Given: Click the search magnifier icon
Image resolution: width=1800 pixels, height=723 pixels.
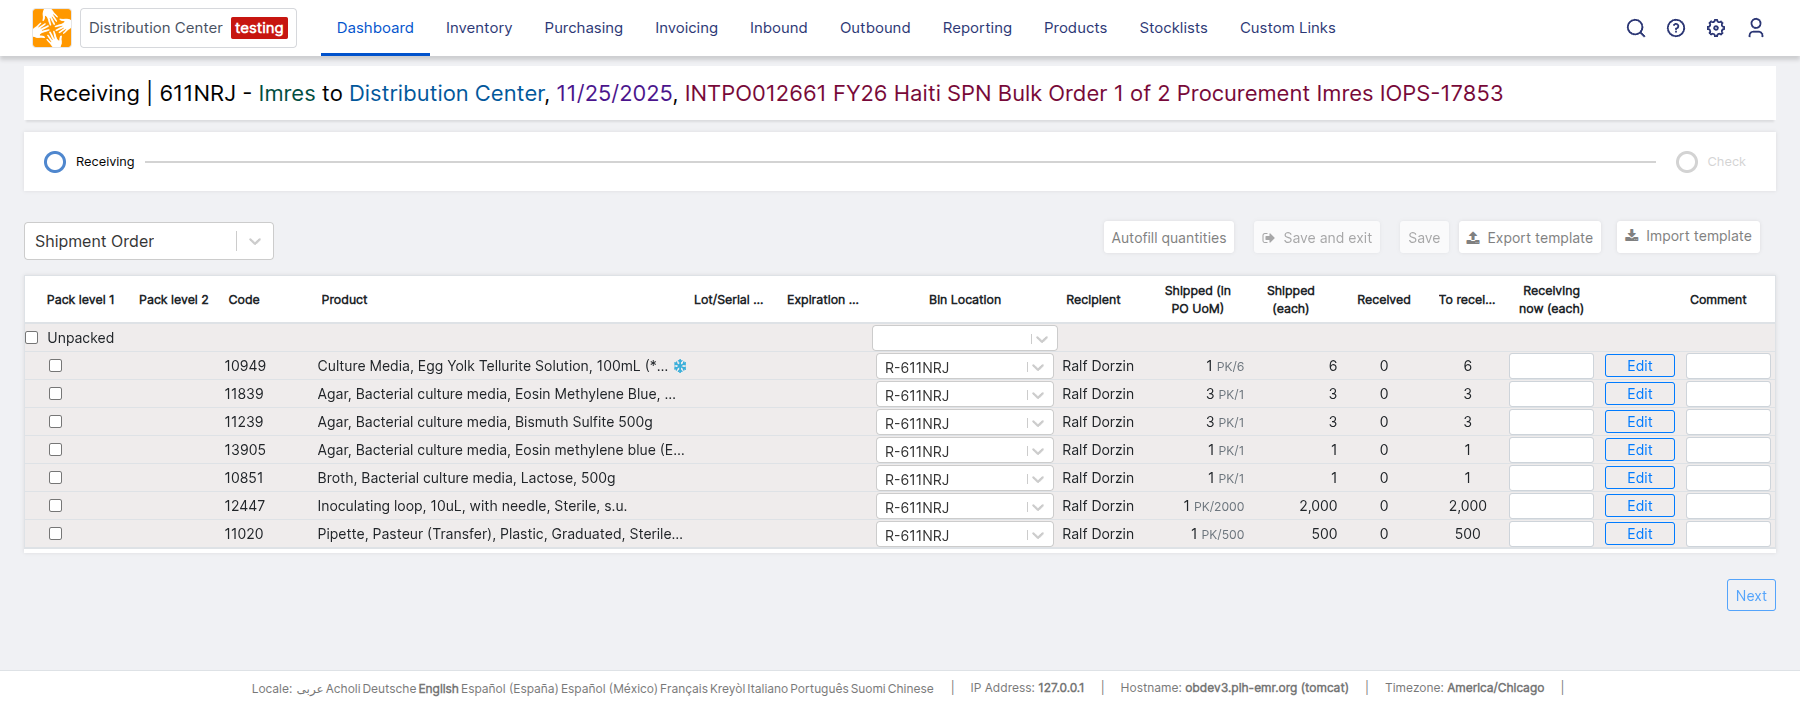Looking at the screenshot, I should 1635,28.
